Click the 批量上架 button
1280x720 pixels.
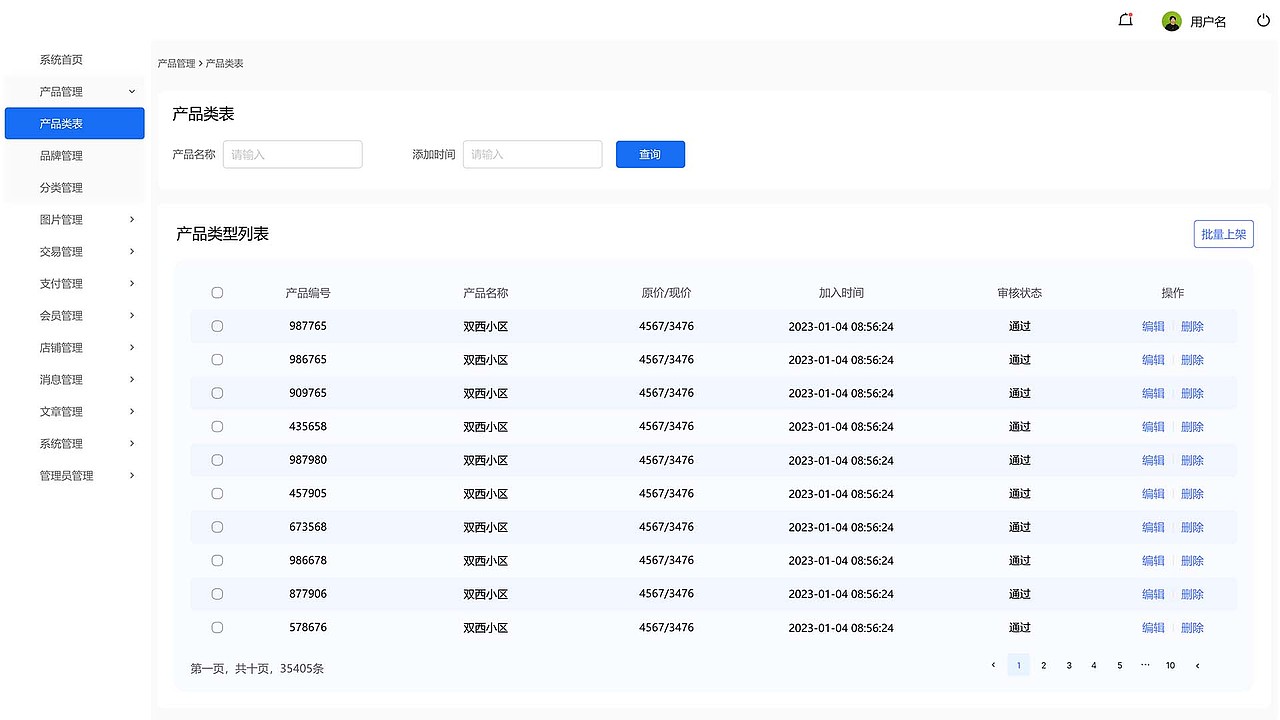(x=1224, y=234)
